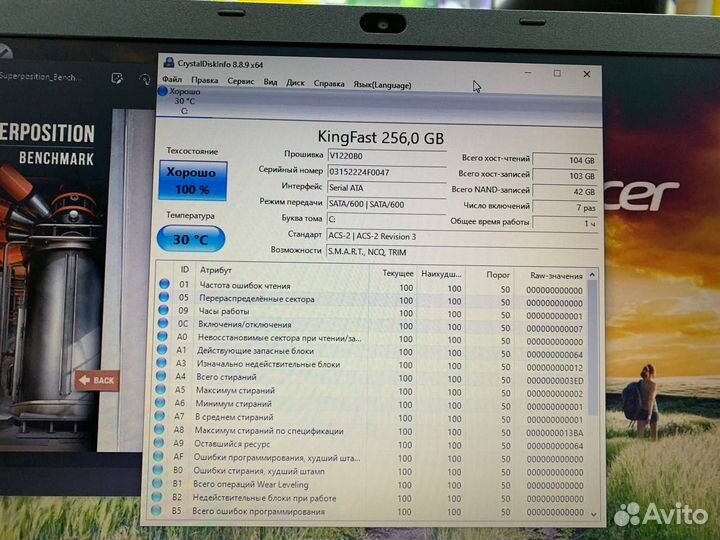This screenshot has width=720, height=540.
Task: Click status dot for attribute A1
Action: (x=162, y=349)
